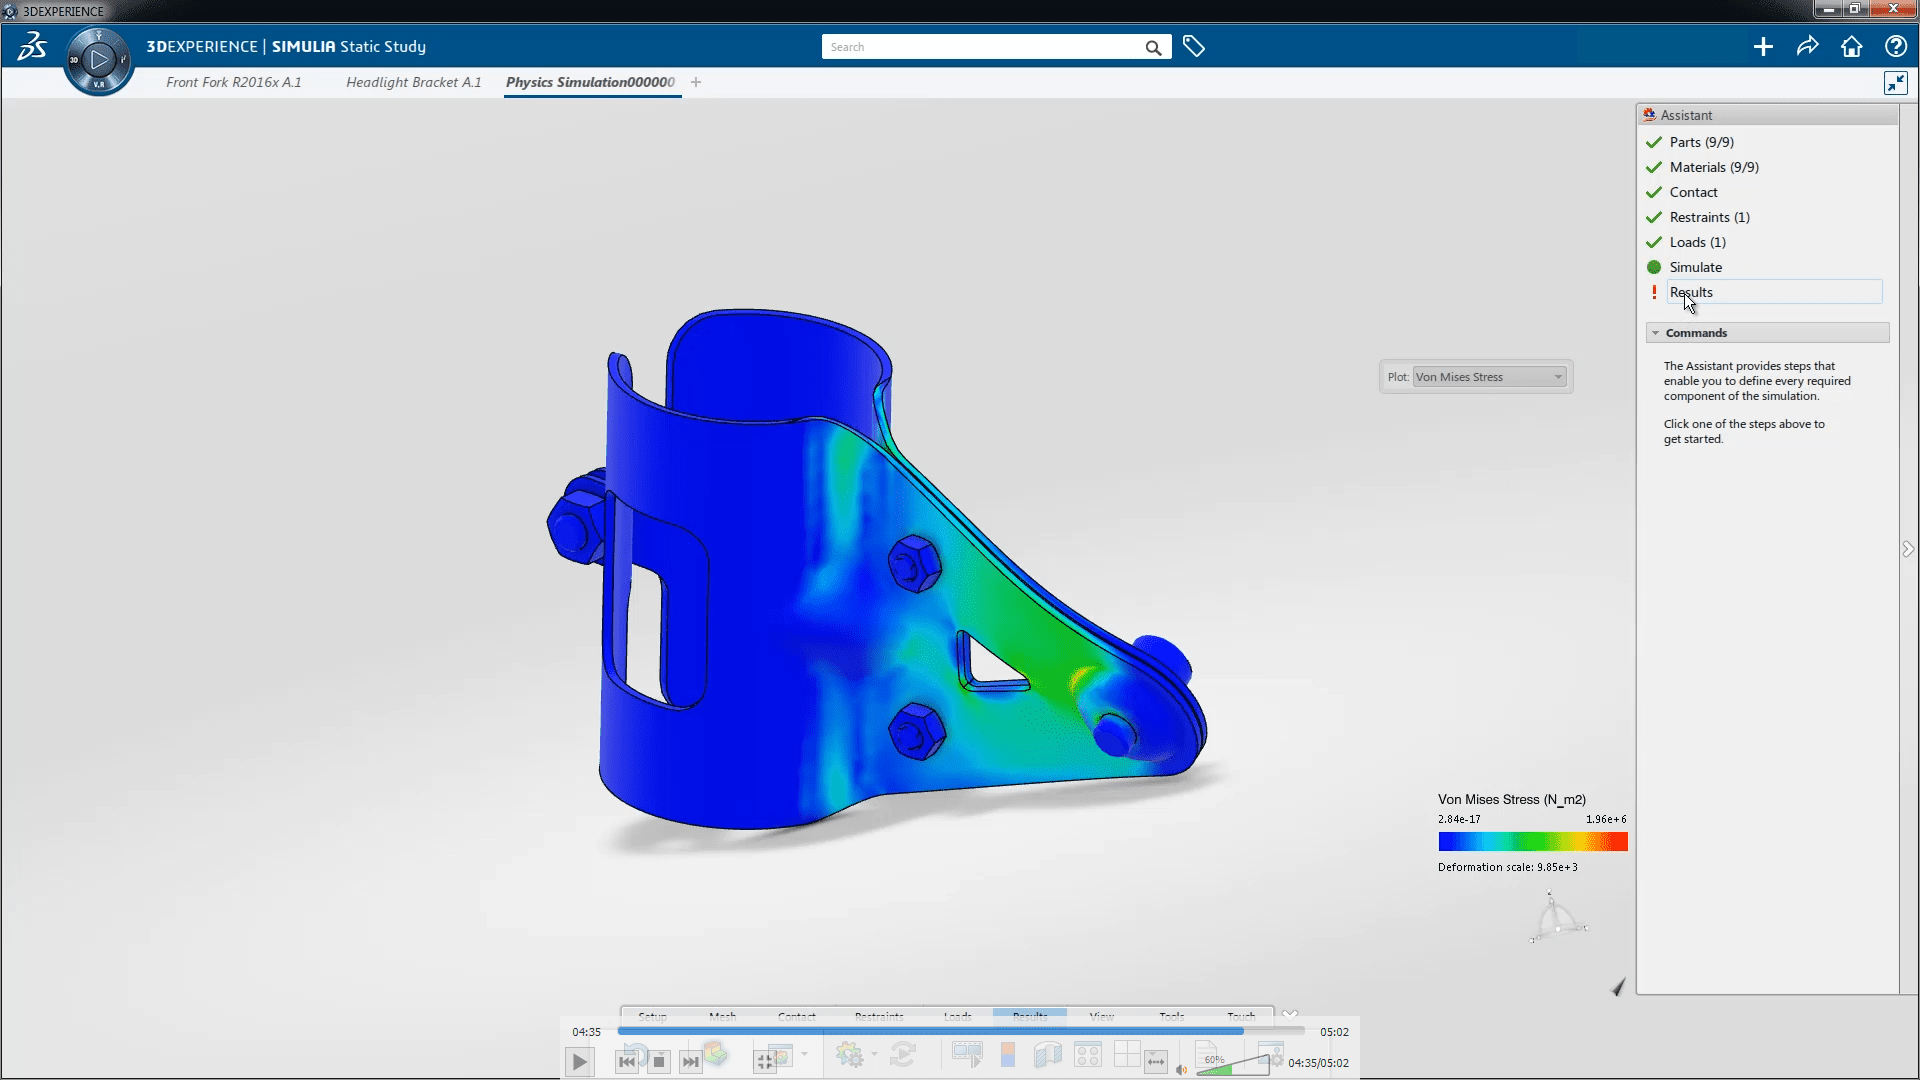Image resolution: width=1920 pixels, height=1080 pixels.
Task: Collapse the right side panel arrow
Action: pyautogui.click(x=1908, y=549)
